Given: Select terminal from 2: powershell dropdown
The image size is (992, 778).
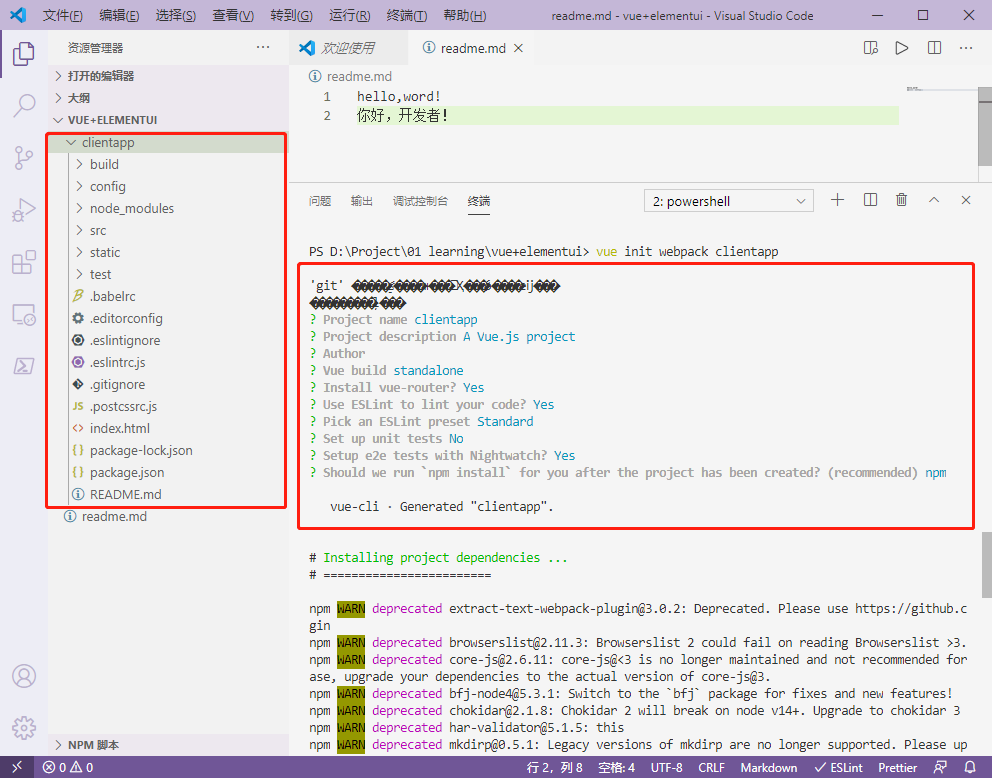Looking at the screenshot, I should pyautogui.click(x=729, y=201).
